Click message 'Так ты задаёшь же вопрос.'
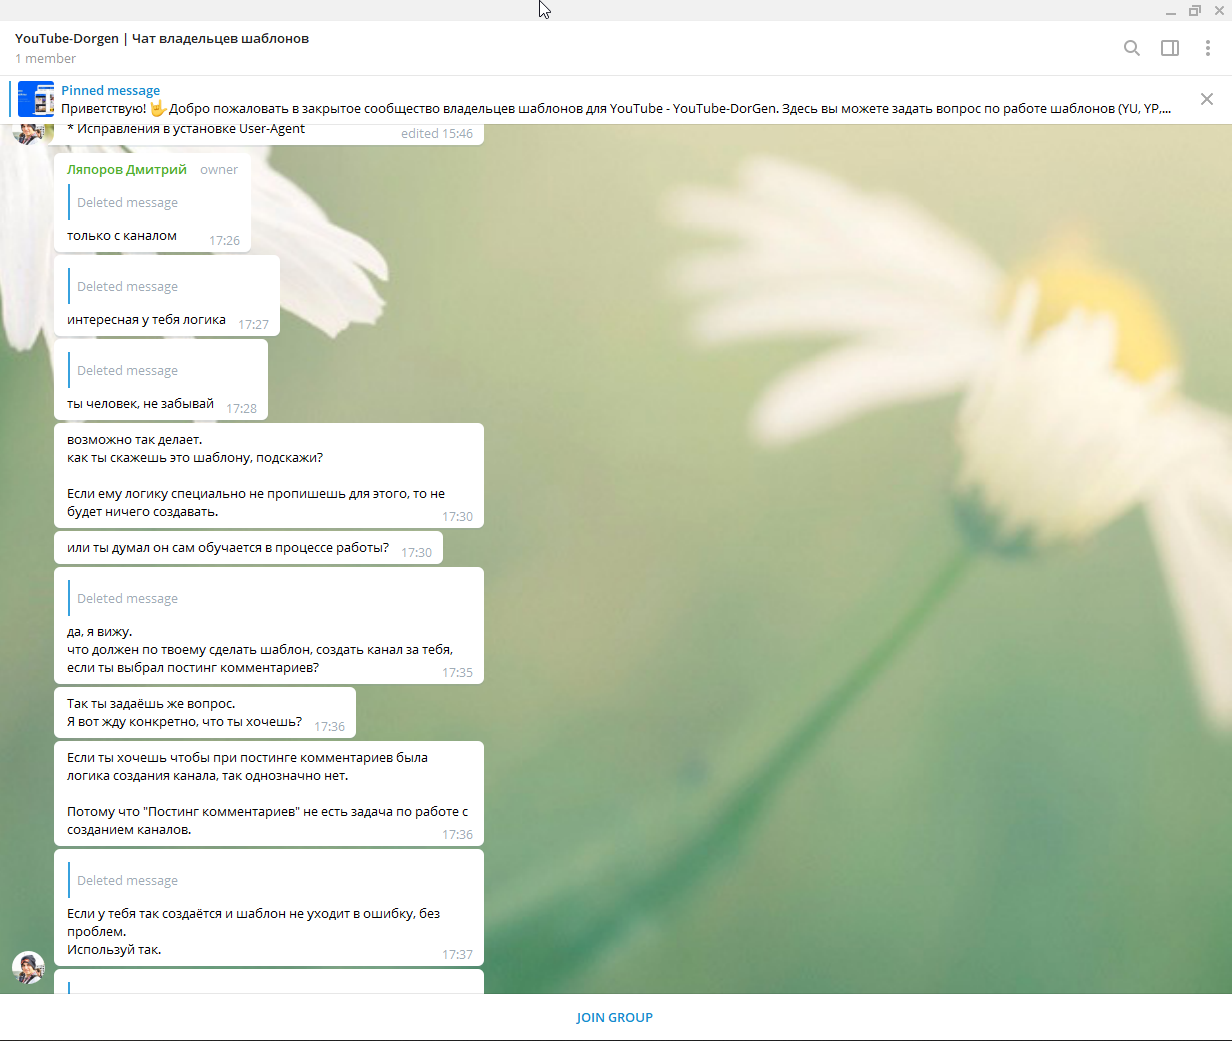1232x1041 pixels. pos(205,712)
